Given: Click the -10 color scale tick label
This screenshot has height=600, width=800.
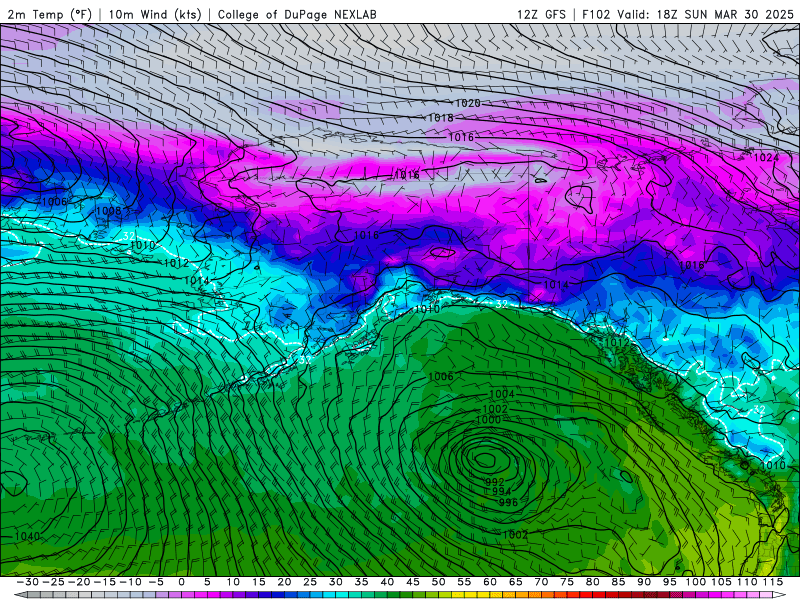Looking at the screenshot, I should [130, 582].
